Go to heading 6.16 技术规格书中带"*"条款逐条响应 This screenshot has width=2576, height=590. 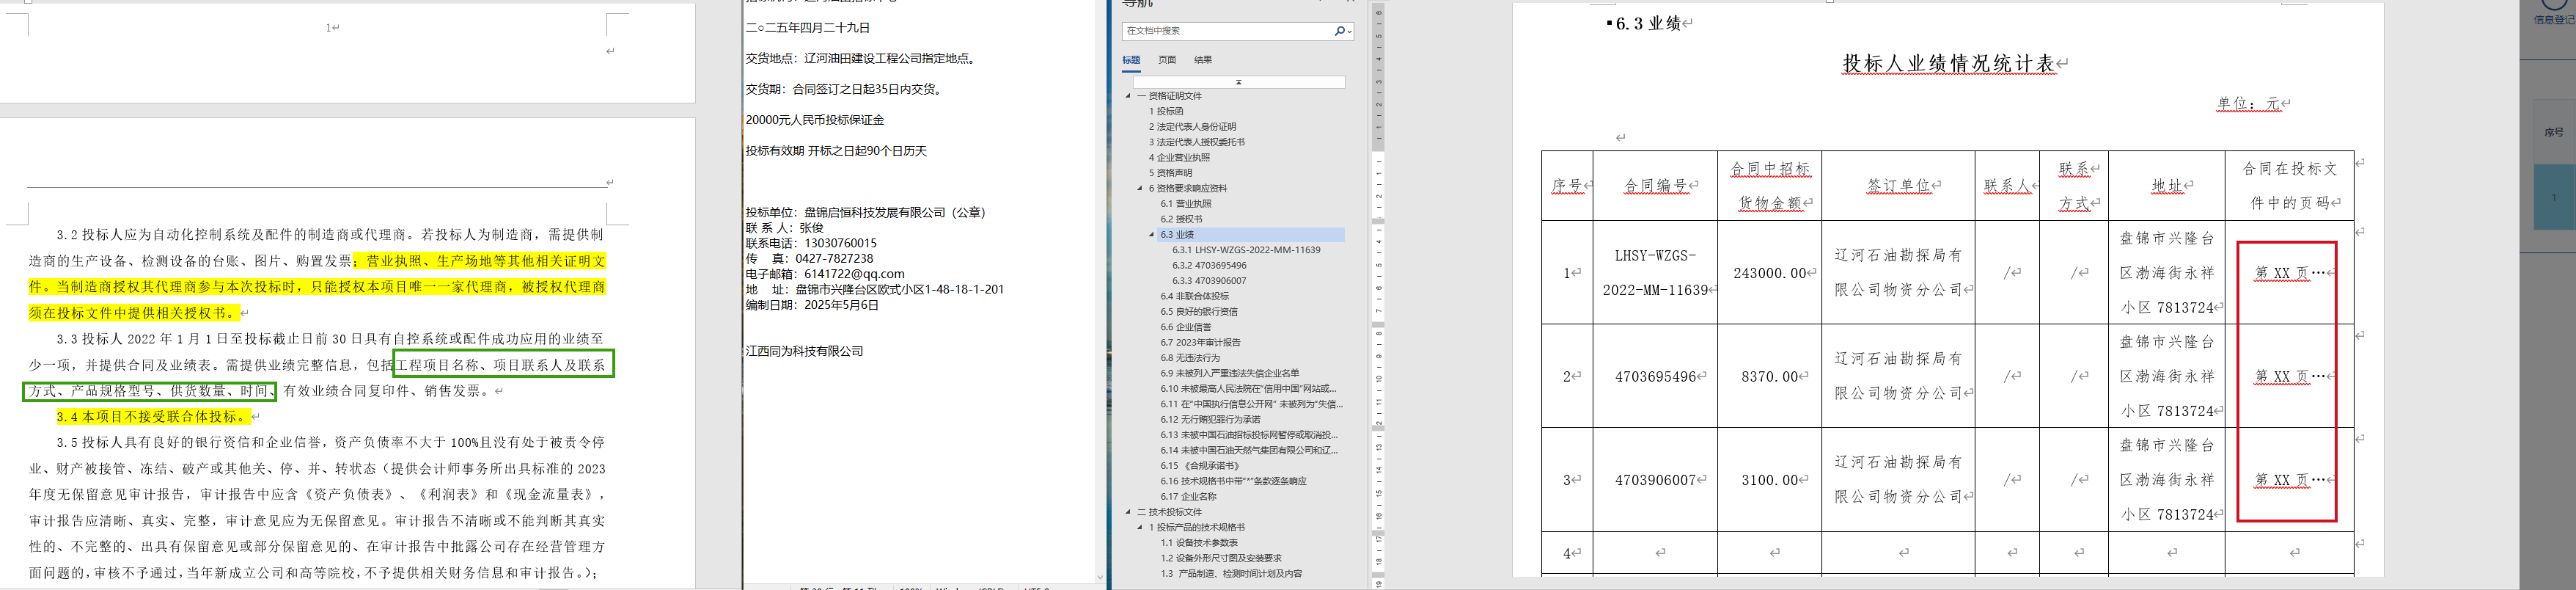1233,481
